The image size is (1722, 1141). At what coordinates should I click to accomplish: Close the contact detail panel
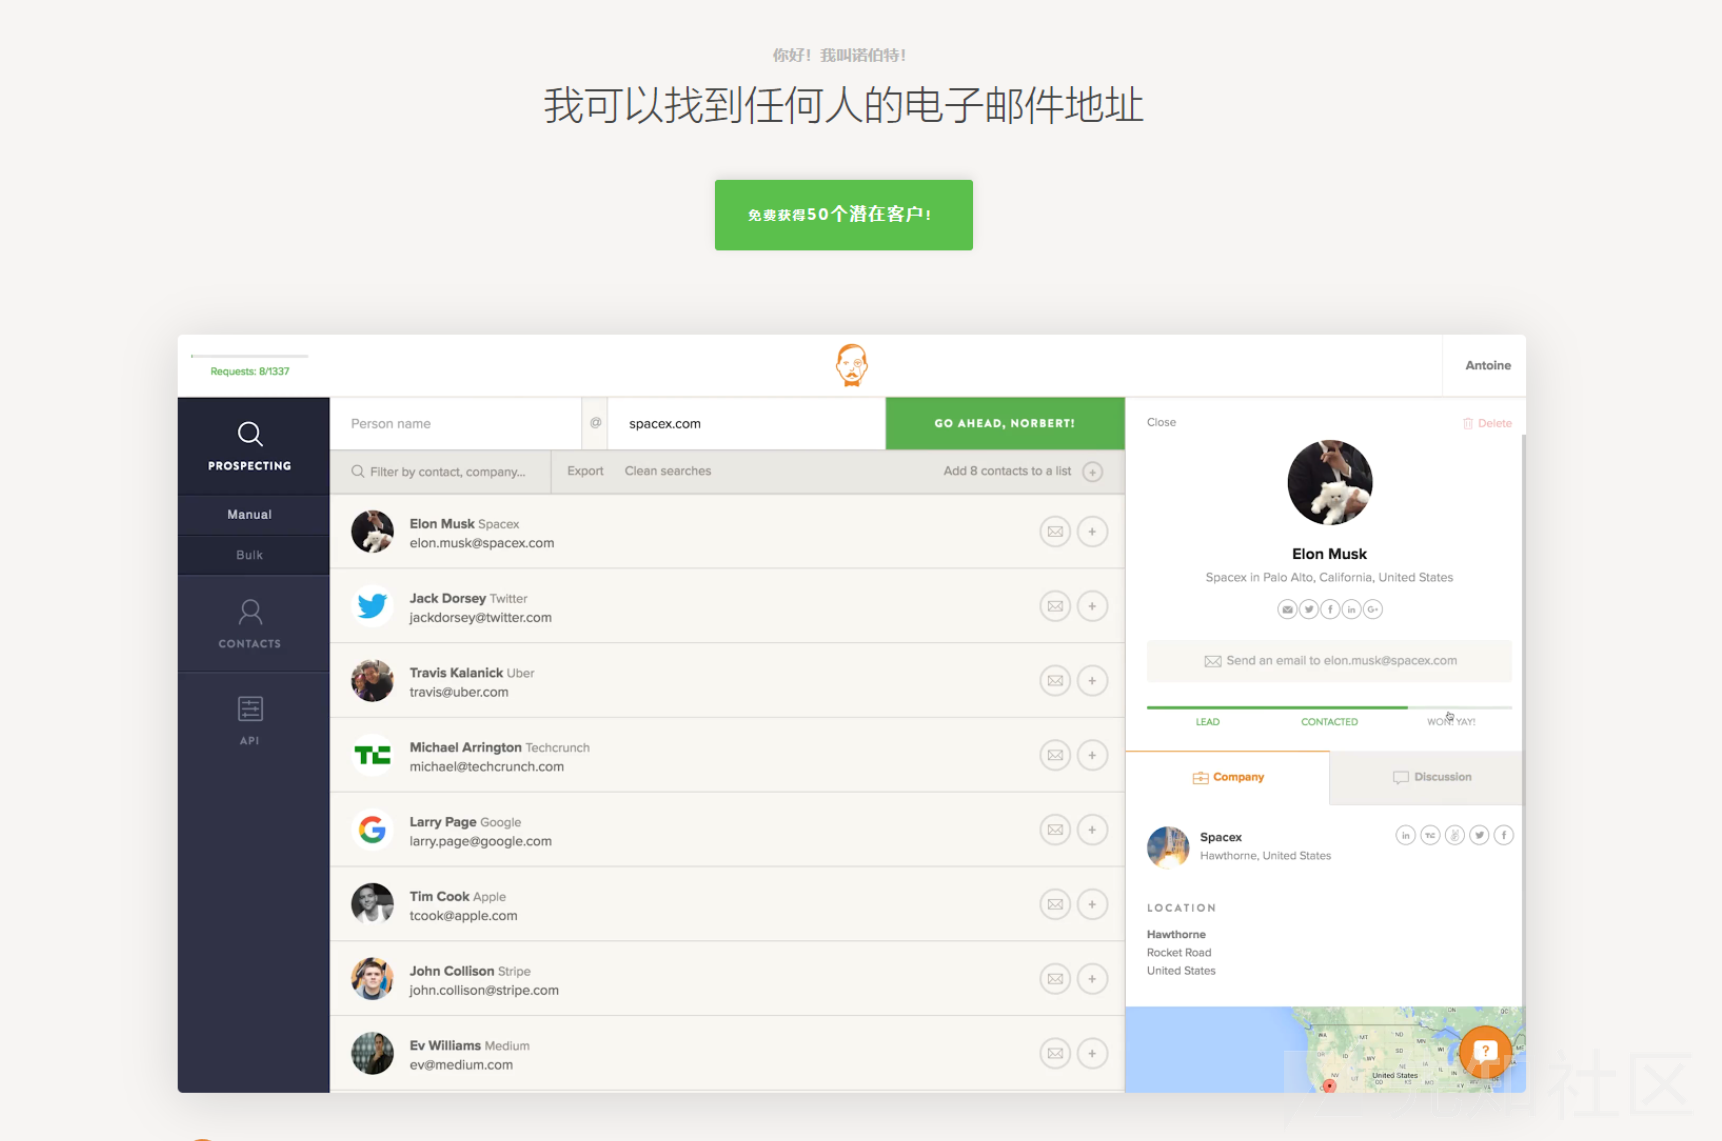(x=1161, y=422)
